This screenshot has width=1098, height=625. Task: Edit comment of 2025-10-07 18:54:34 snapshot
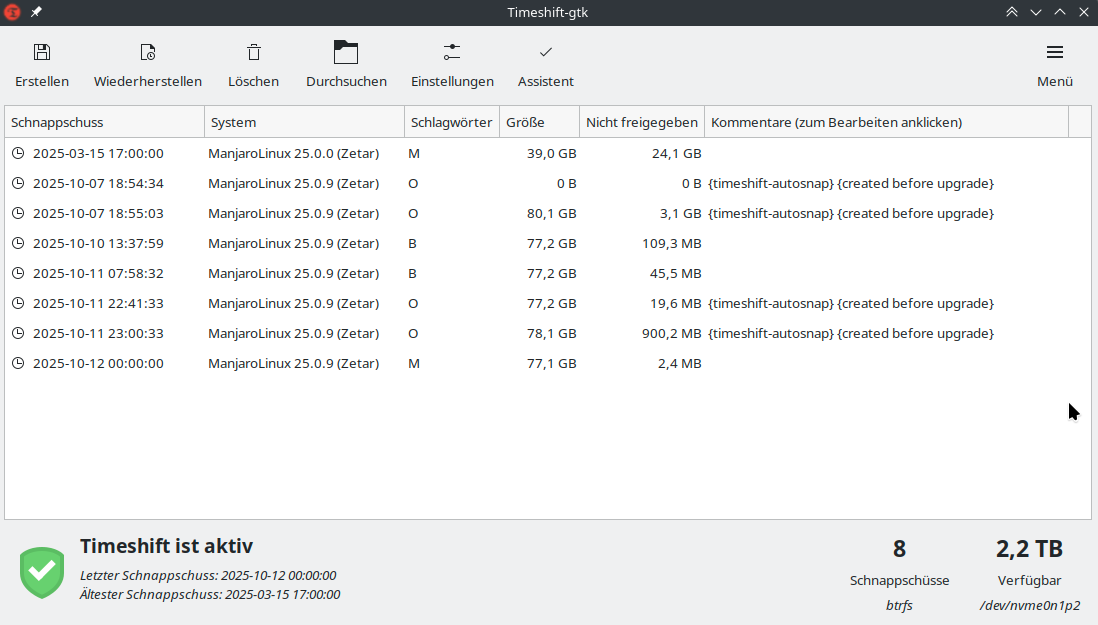pyautogui.click(x=851, y=183)
